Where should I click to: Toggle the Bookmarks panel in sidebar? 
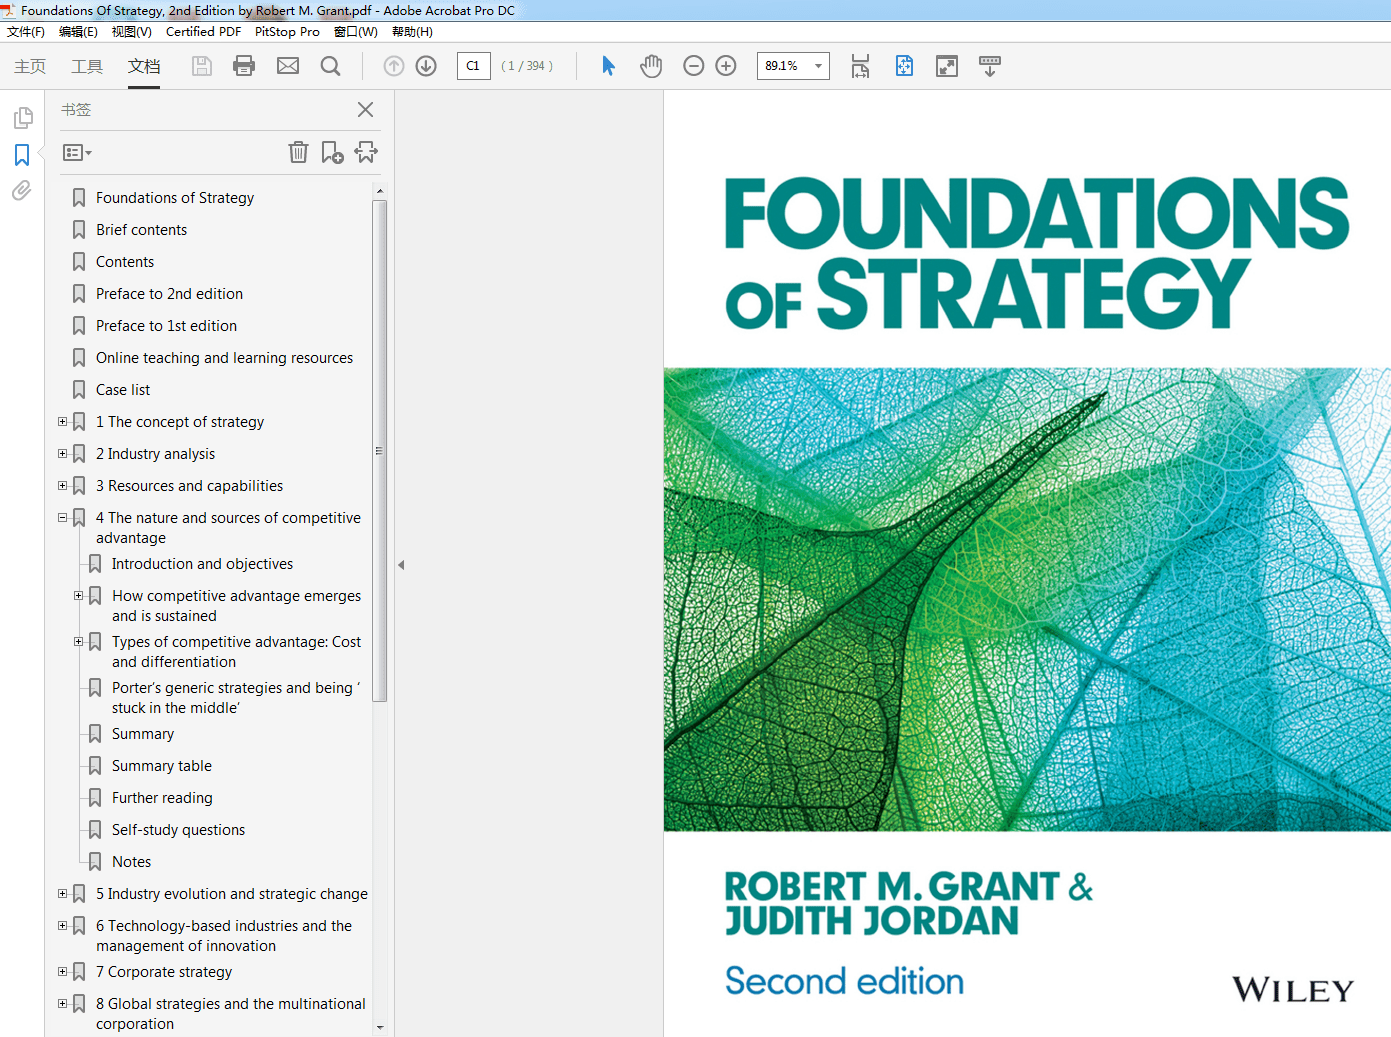coord(22,155)
